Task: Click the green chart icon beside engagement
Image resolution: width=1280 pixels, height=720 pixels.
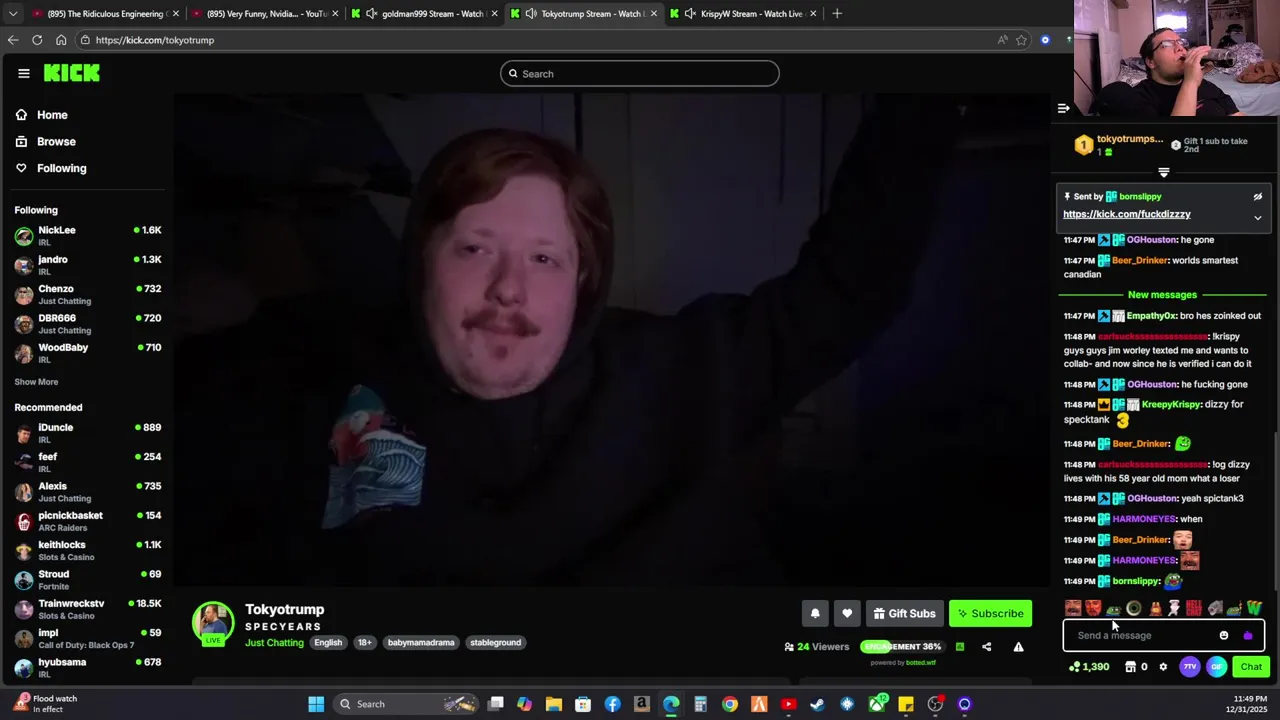Action: click(959, 647)
